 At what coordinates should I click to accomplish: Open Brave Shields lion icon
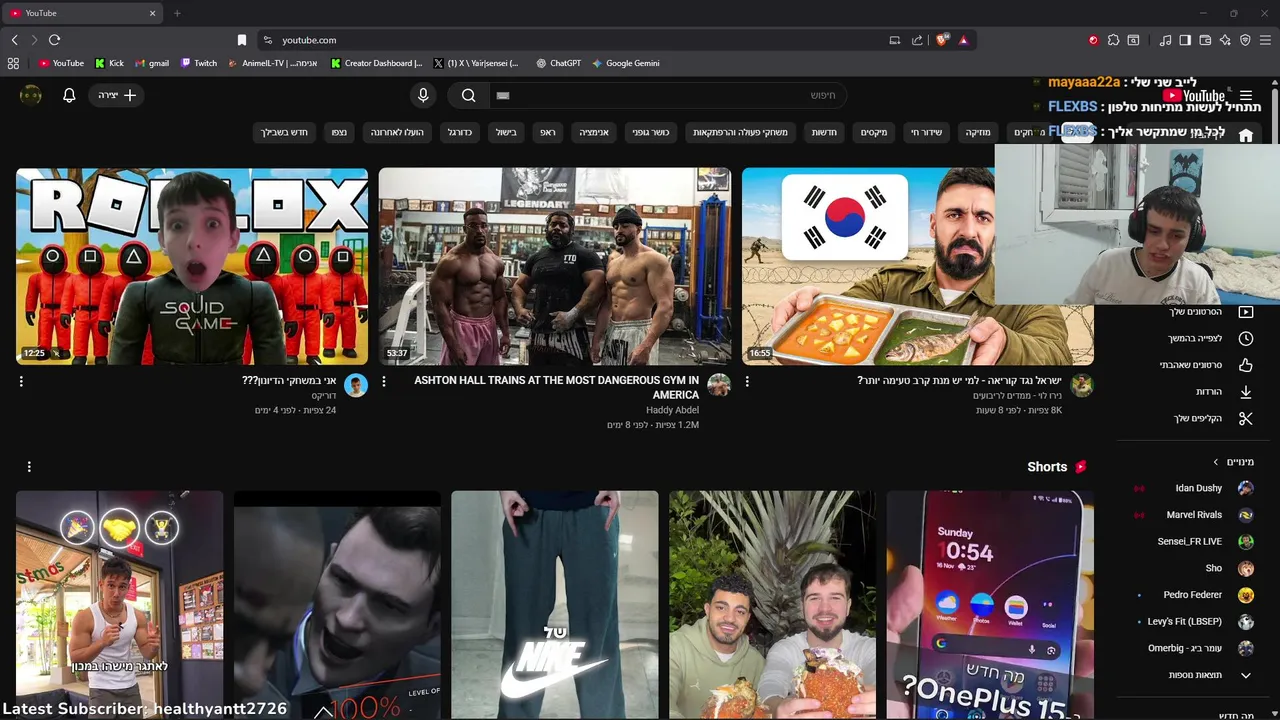point(942,40)
